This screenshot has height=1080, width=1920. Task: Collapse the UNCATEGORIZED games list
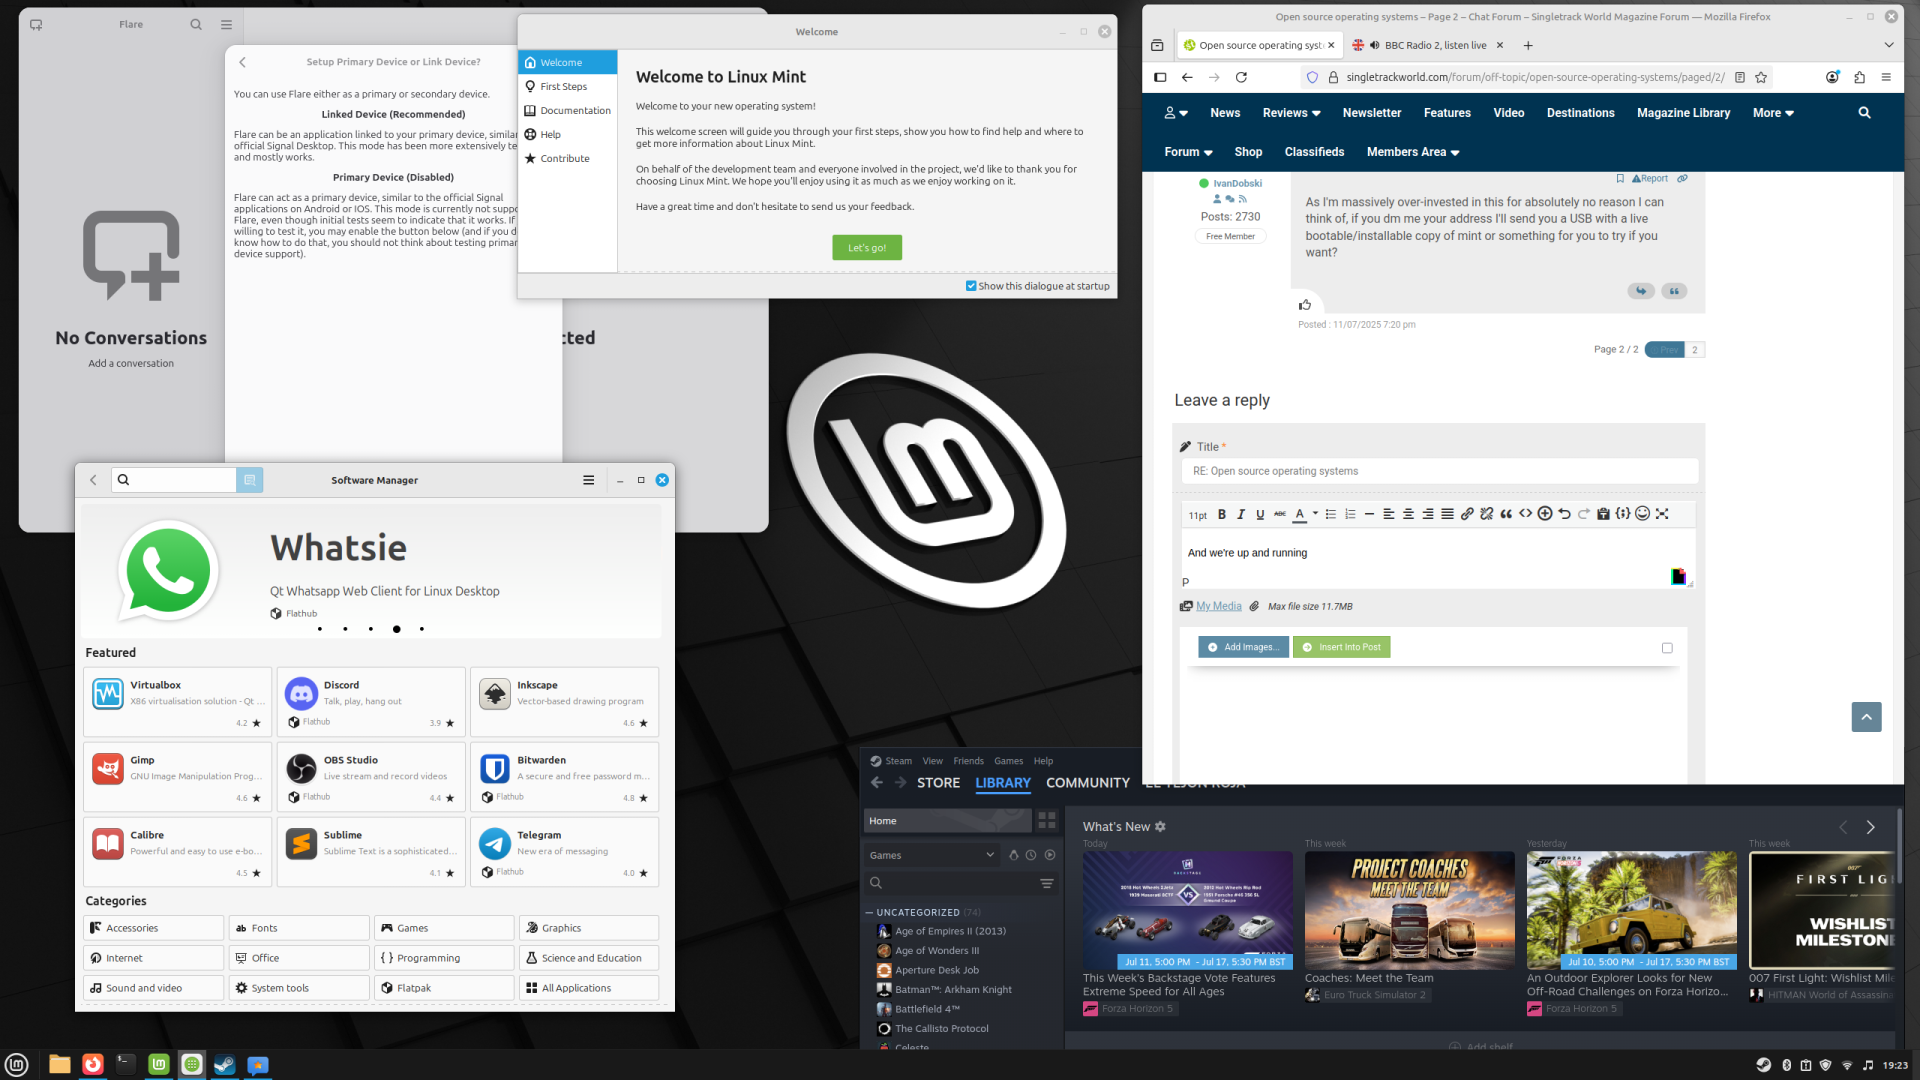pyautogui.click(x=869, y=912)
